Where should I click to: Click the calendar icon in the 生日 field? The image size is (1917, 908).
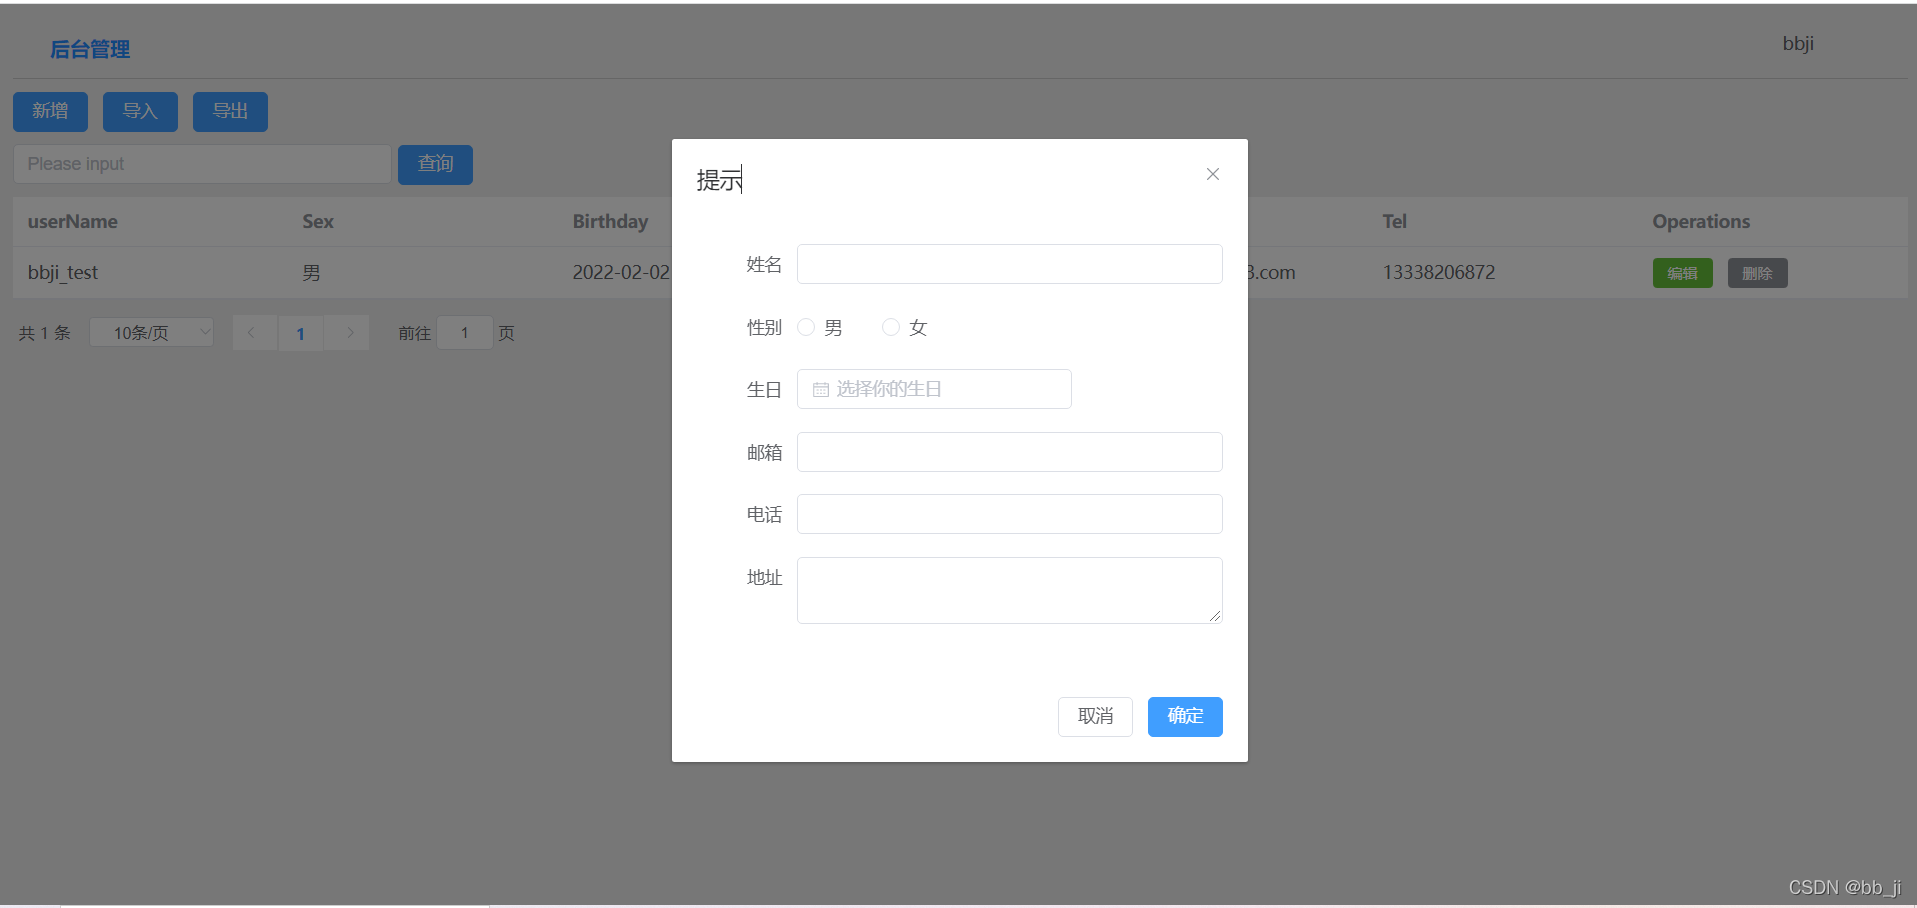click(x=821, y=390)
